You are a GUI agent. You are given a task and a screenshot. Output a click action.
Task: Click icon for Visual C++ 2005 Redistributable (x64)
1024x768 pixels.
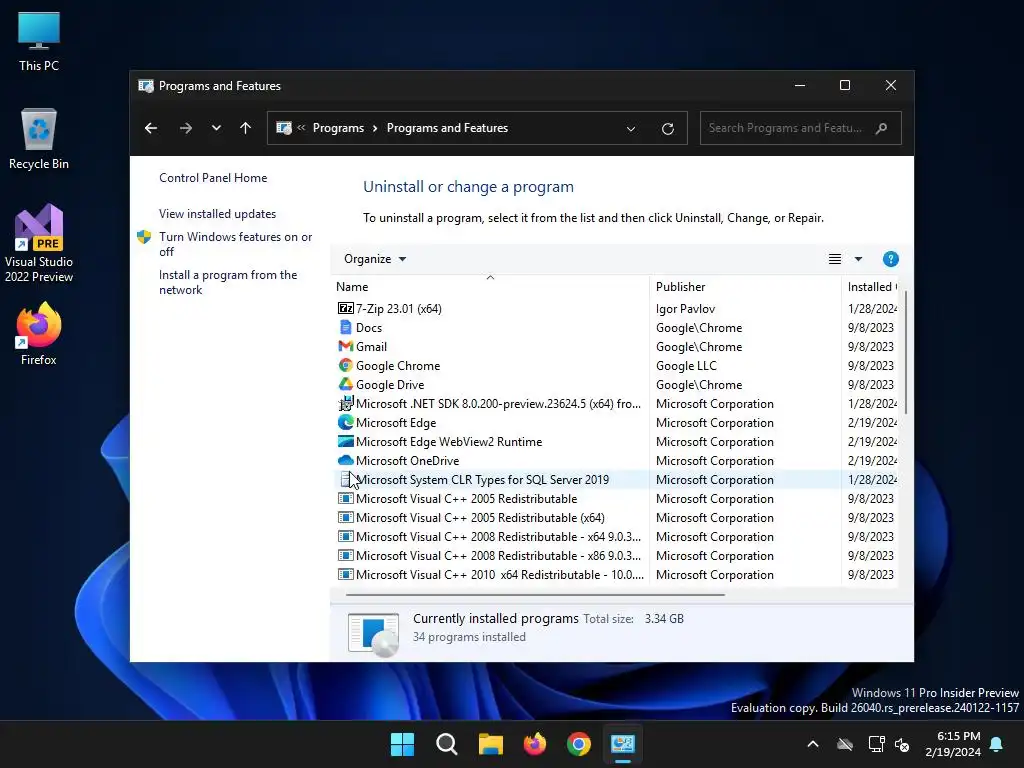click(x=345, y=517)
